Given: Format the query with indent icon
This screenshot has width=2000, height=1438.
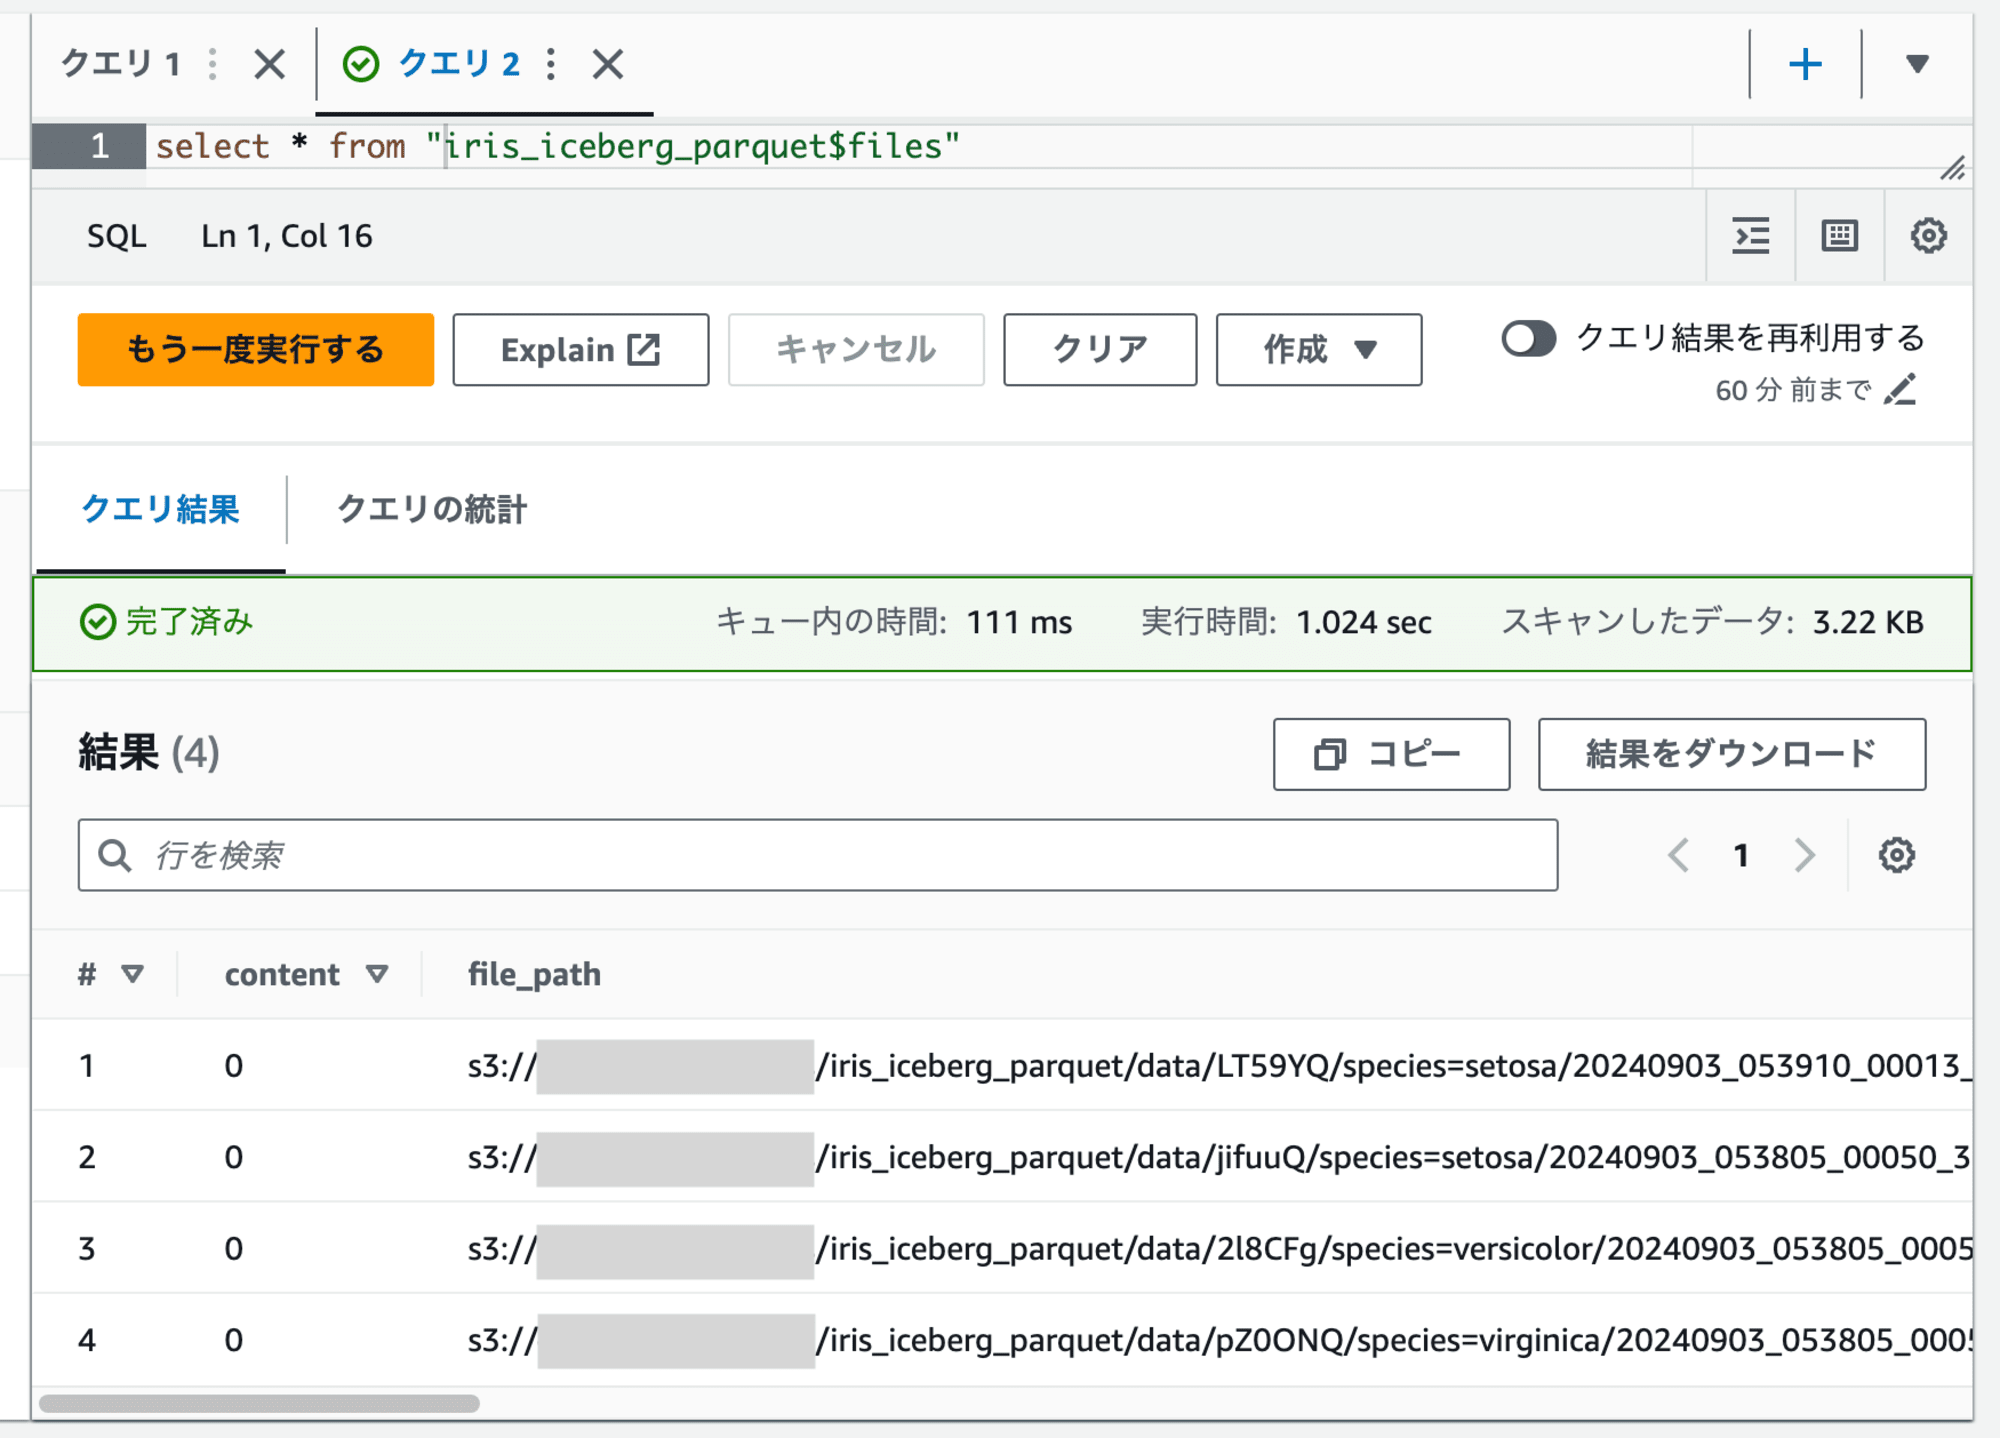Looking at the screenshot, I should point(1750,236).
